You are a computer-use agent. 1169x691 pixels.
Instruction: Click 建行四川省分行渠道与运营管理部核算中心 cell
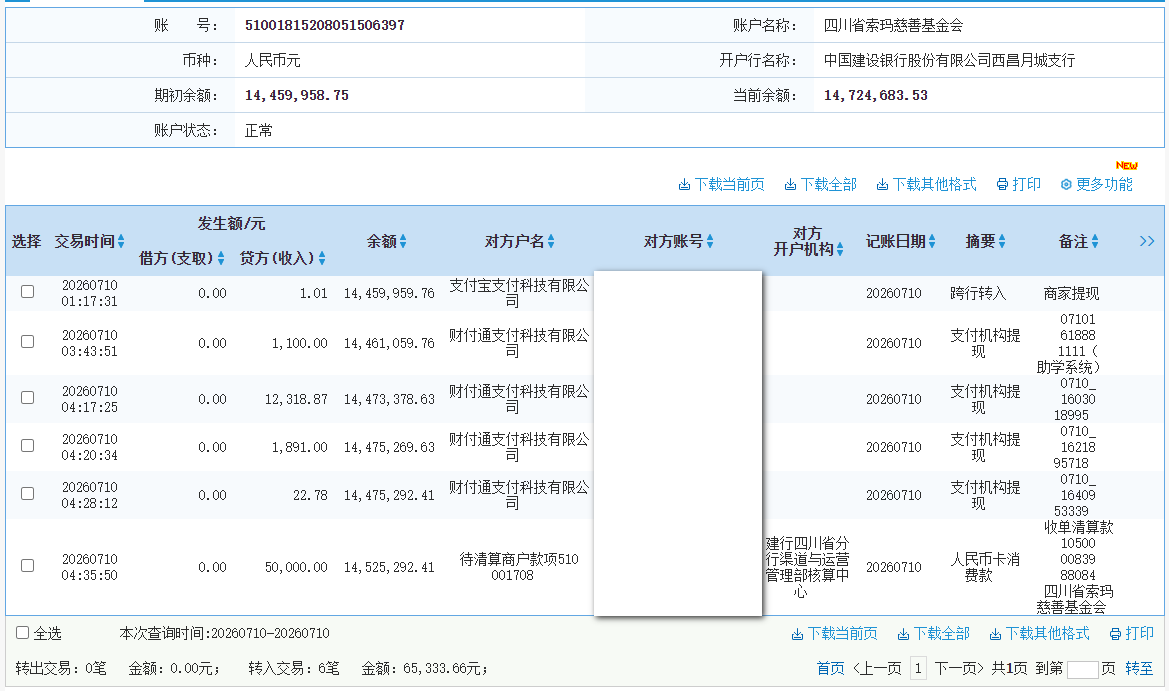807,567
